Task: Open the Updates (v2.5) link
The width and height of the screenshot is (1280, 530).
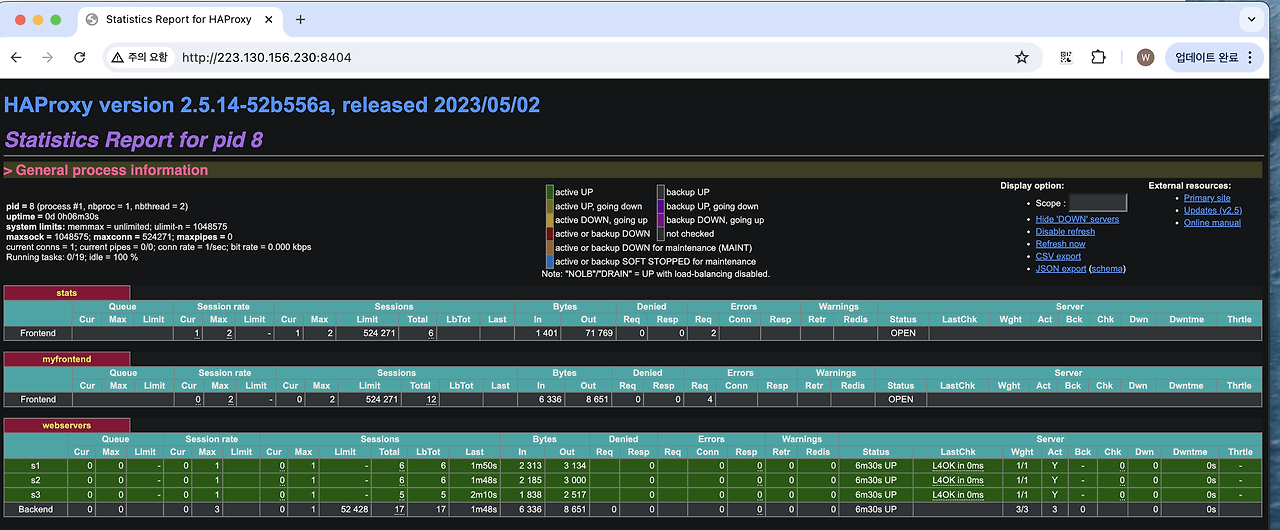Action: point(1212,210)
